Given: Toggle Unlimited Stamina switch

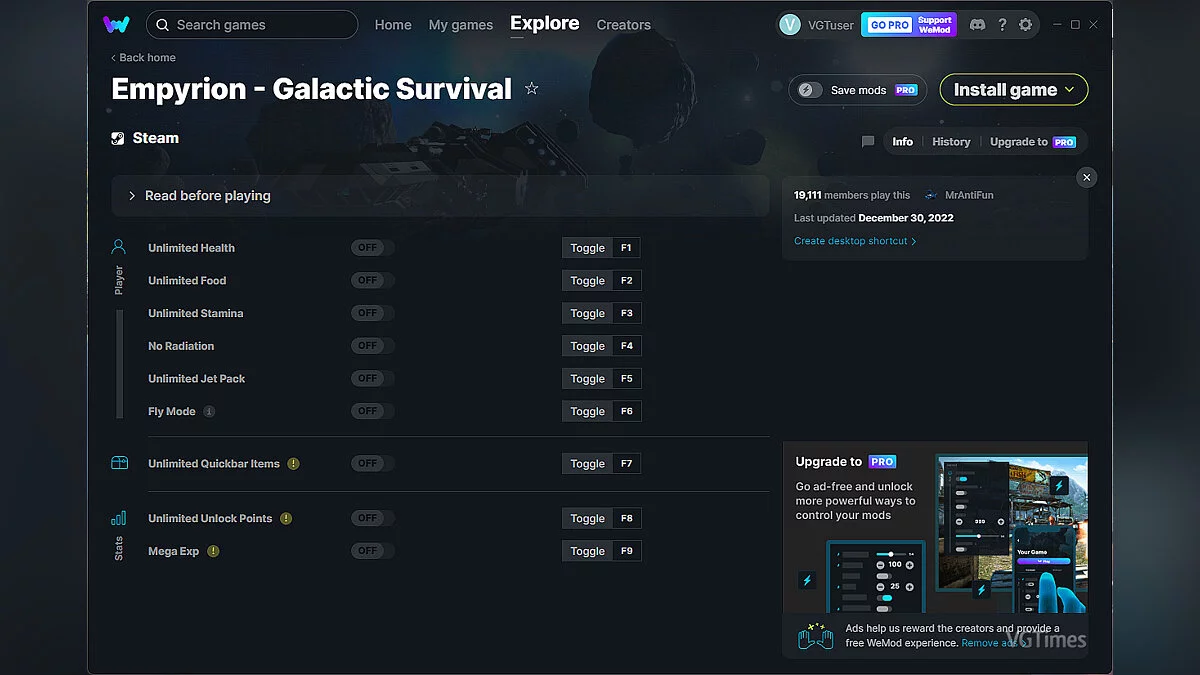Looking at the screenshot, I should pyautogui.click(x=372, y=313).
